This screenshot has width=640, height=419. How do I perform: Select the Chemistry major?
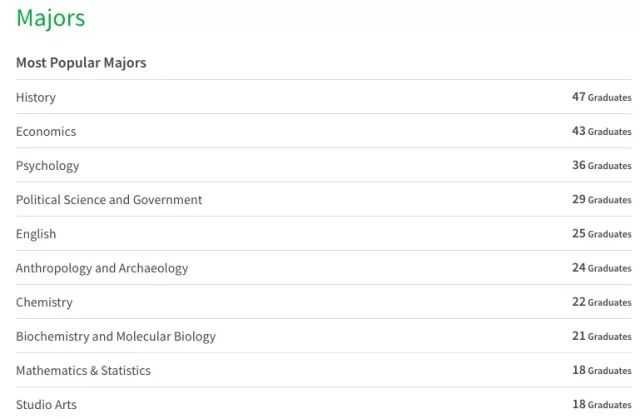[x=44, y=302]
